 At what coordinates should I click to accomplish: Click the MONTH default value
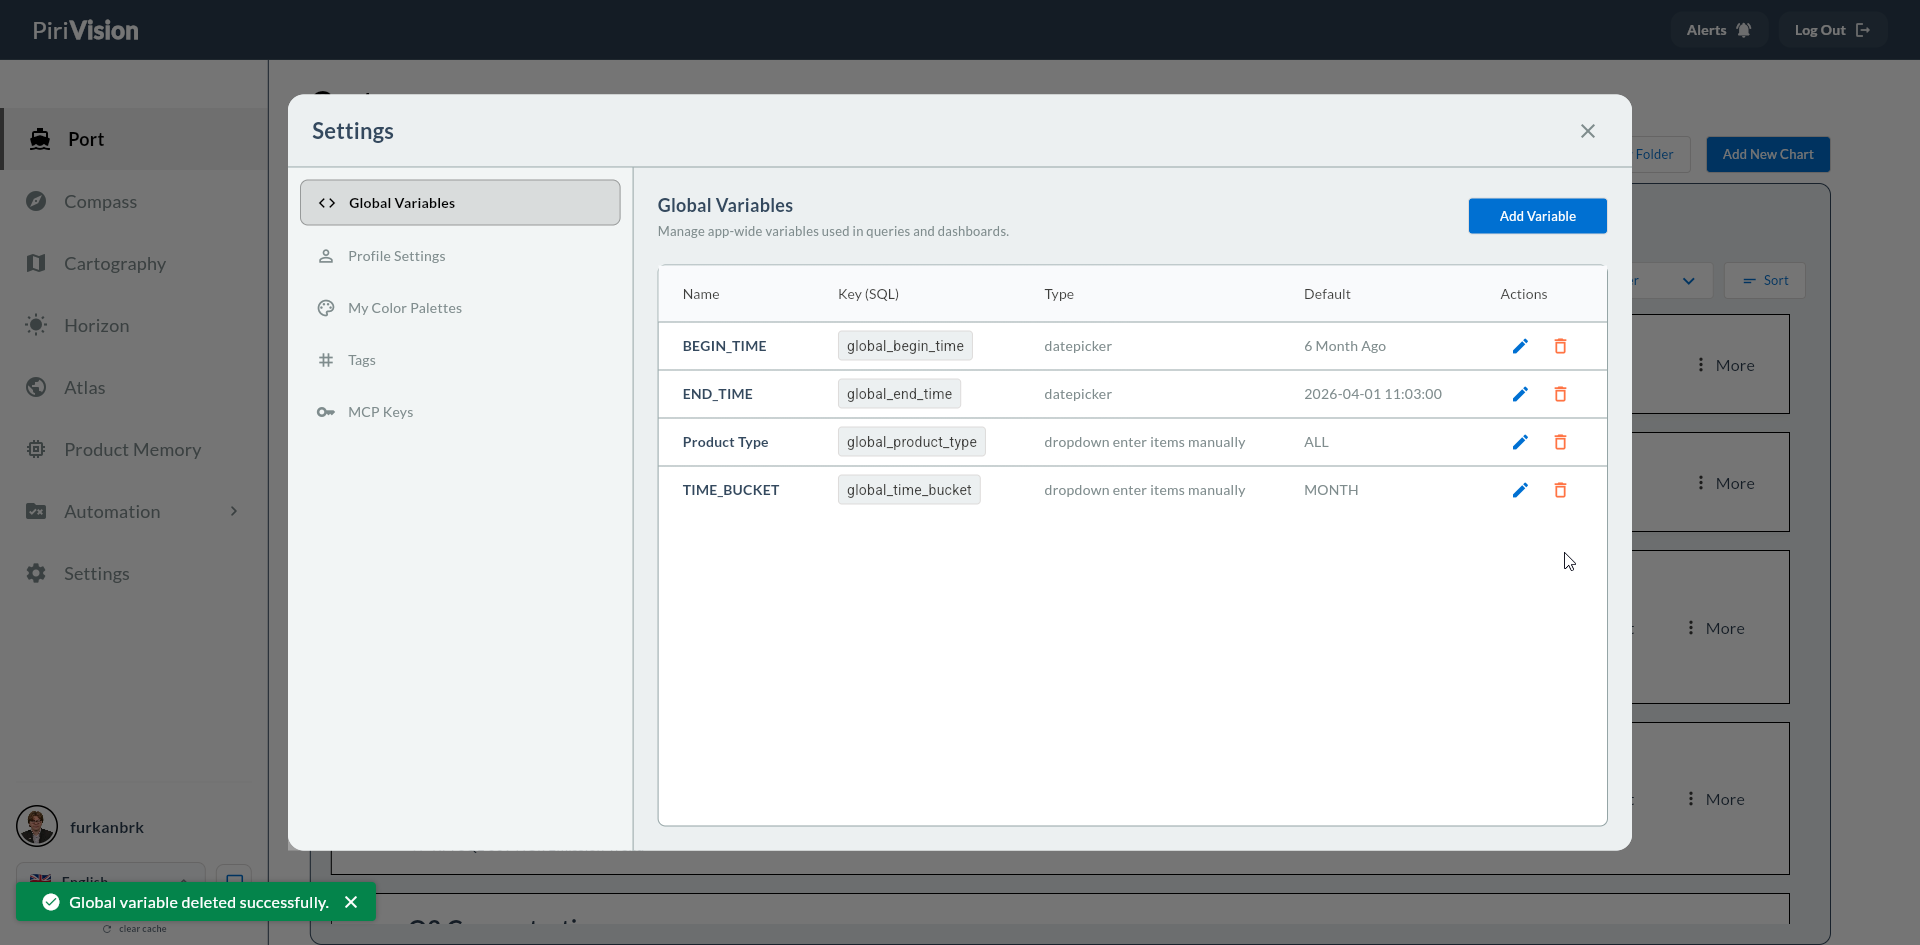tap(1330, 490)
